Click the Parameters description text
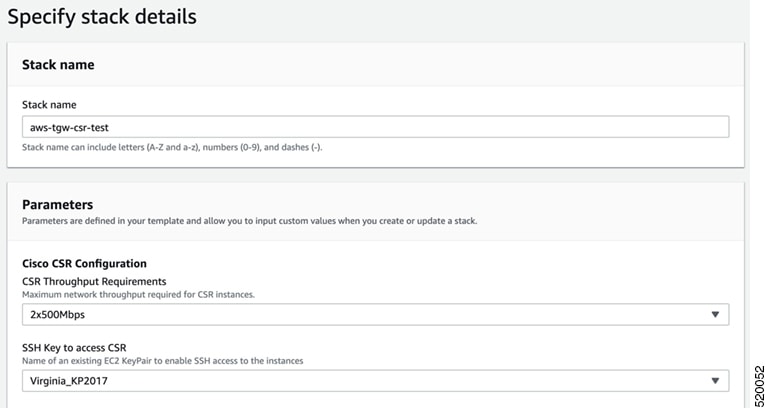The height and width of the screenshot is (408, 765). [249, 221]
